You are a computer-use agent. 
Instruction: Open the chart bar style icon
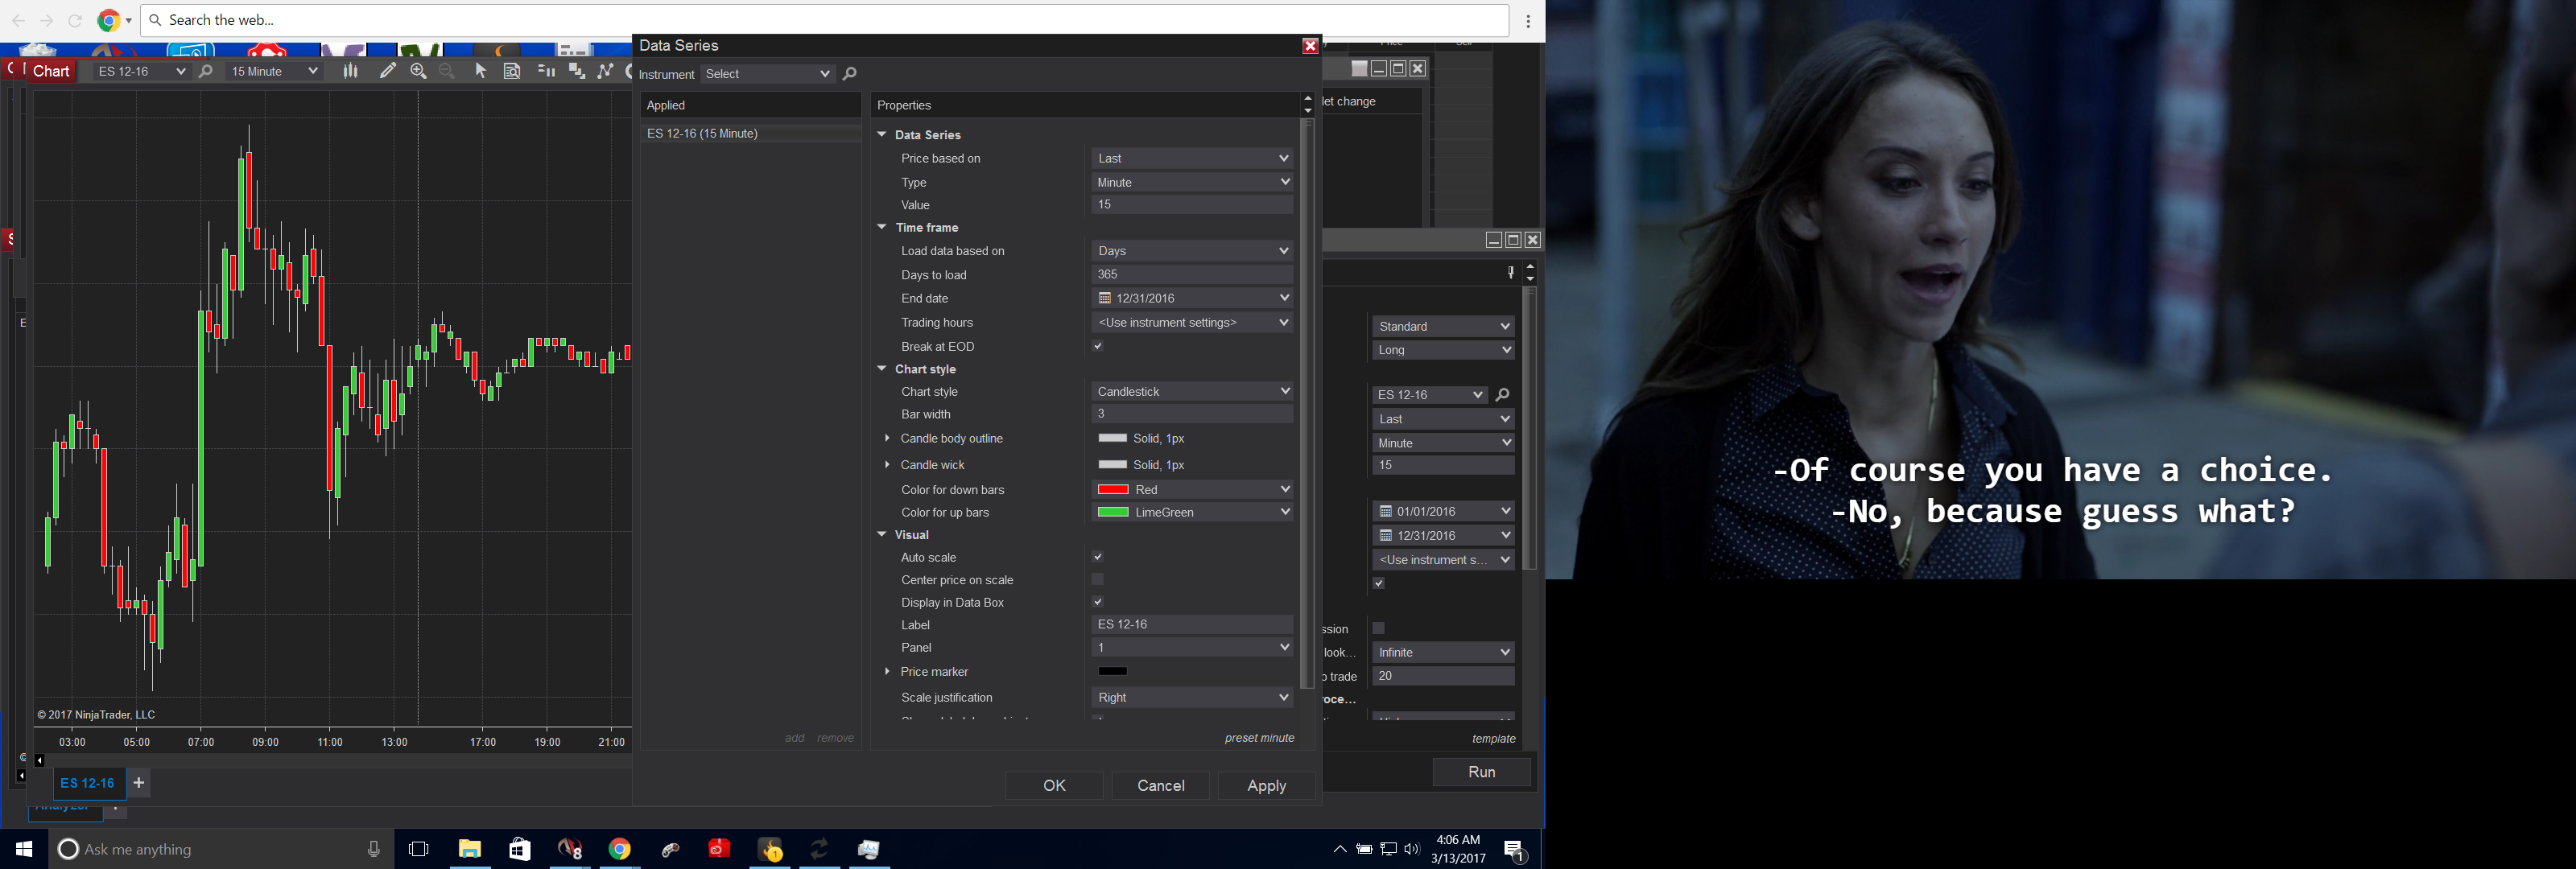tap(350, 71)
